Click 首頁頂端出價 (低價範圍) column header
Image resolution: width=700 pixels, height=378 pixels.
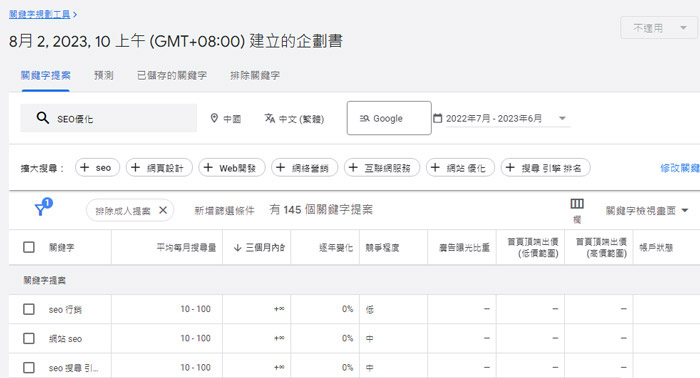(533, 247)
